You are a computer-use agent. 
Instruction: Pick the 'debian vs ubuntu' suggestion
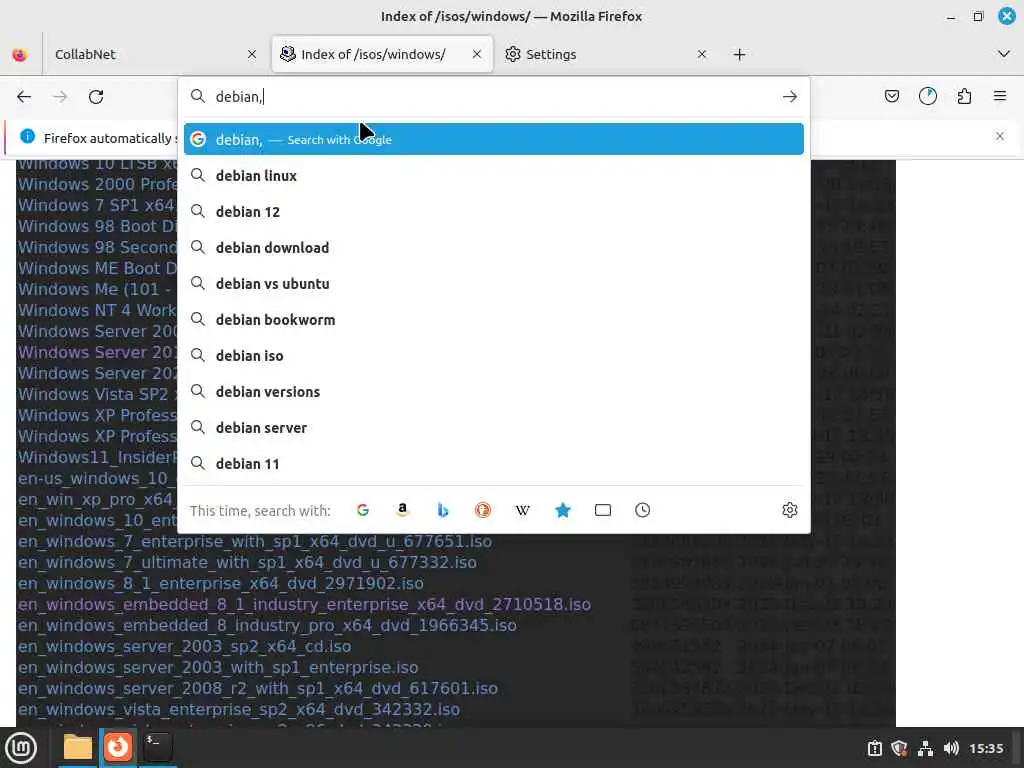click(x=494, y=283)
